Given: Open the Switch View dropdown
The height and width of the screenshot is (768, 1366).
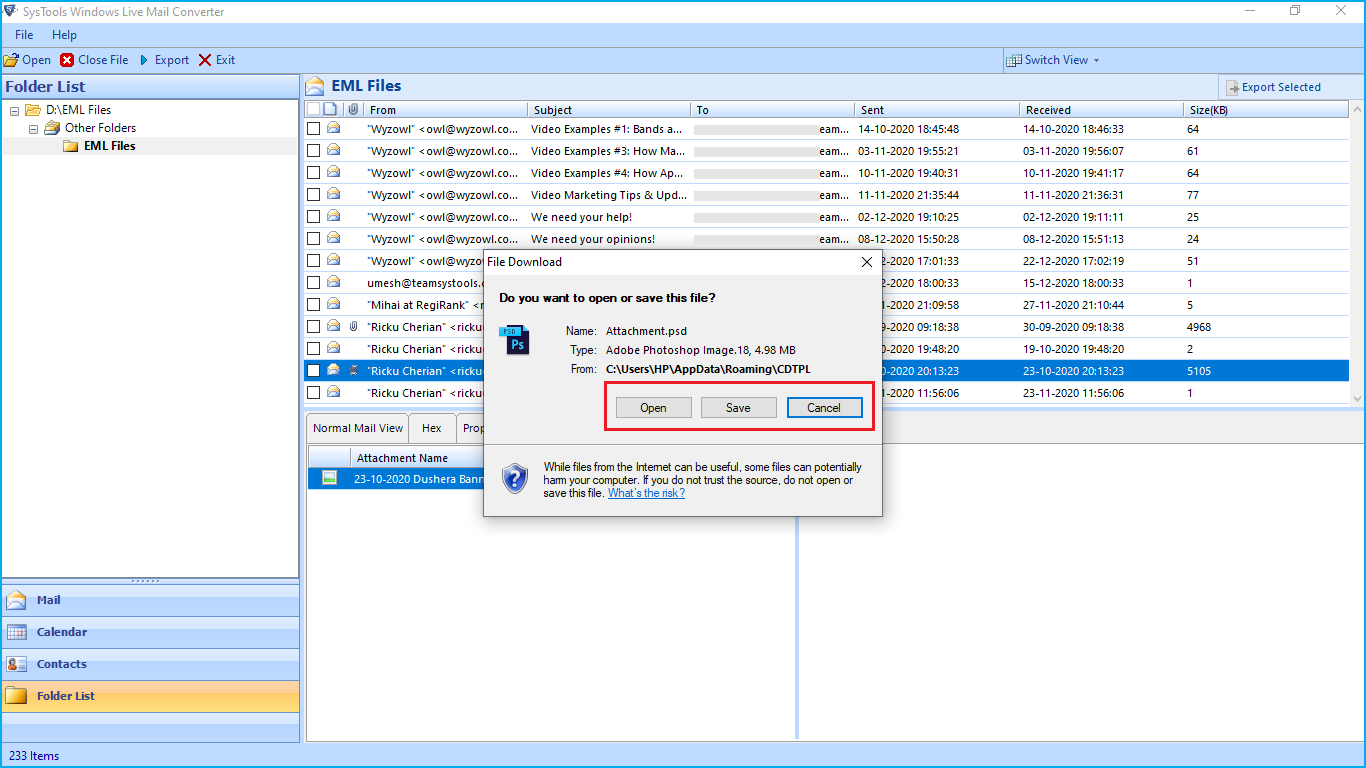Looking at the screenshot, I should coord(1053,60).
